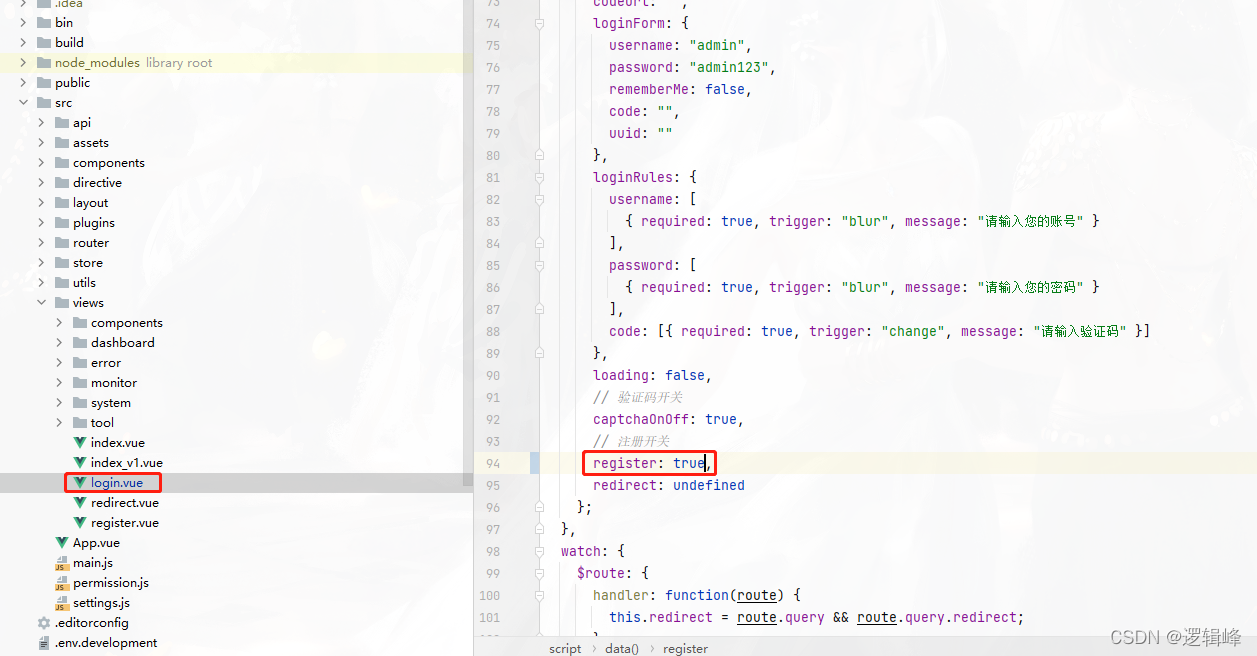Click Vue icon of login.vue
This screenshot has width=1257, height=656.
click(80, 482)
